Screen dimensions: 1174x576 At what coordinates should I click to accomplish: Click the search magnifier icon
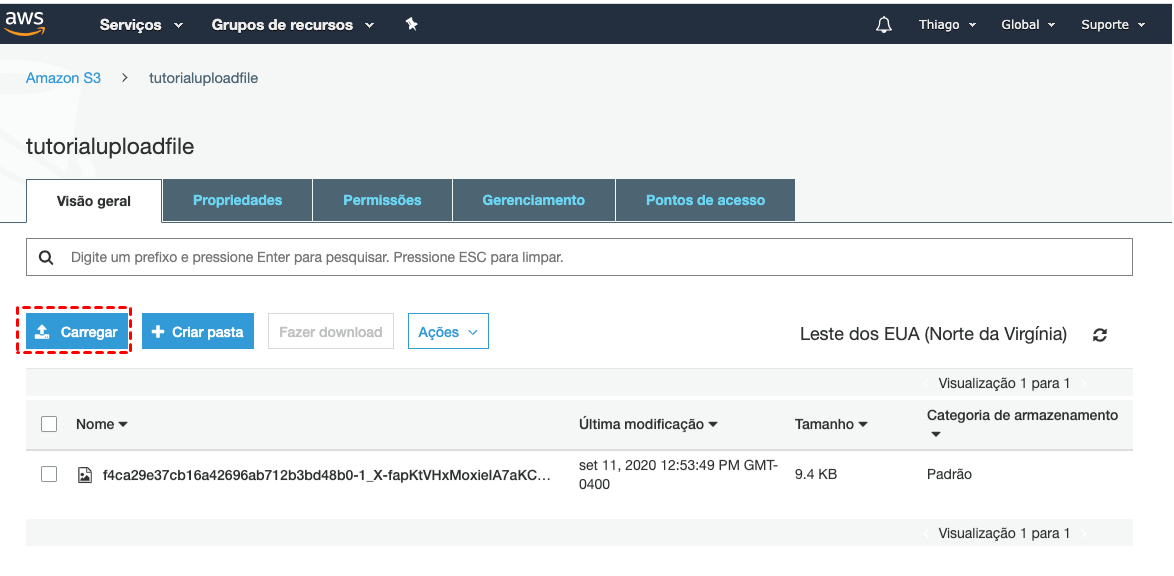coord(46,258)
